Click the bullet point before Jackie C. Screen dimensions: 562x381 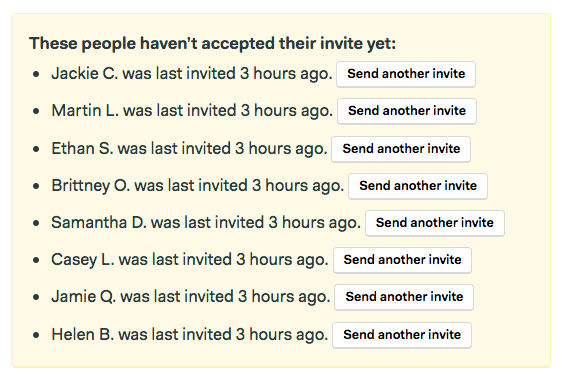(x=36, y=74)
